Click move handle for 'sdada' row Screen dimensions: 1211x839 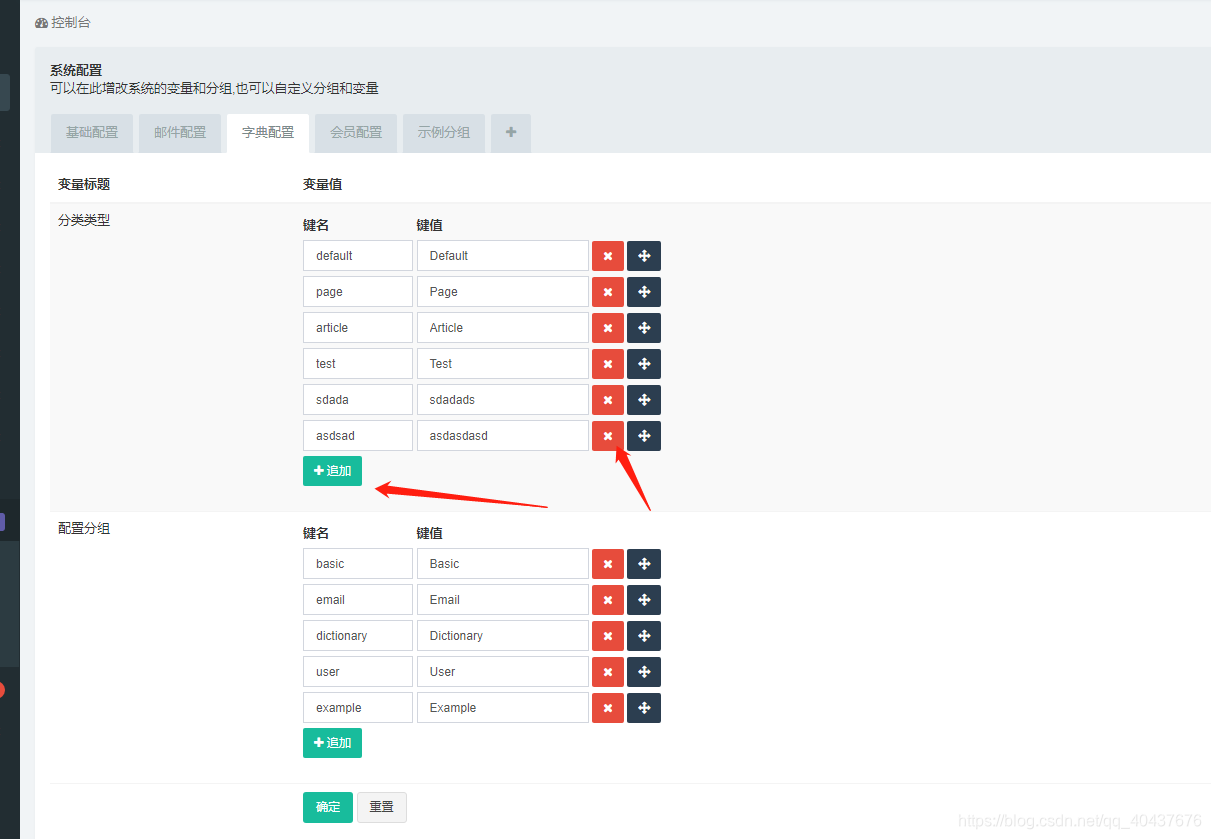(644, 400)
